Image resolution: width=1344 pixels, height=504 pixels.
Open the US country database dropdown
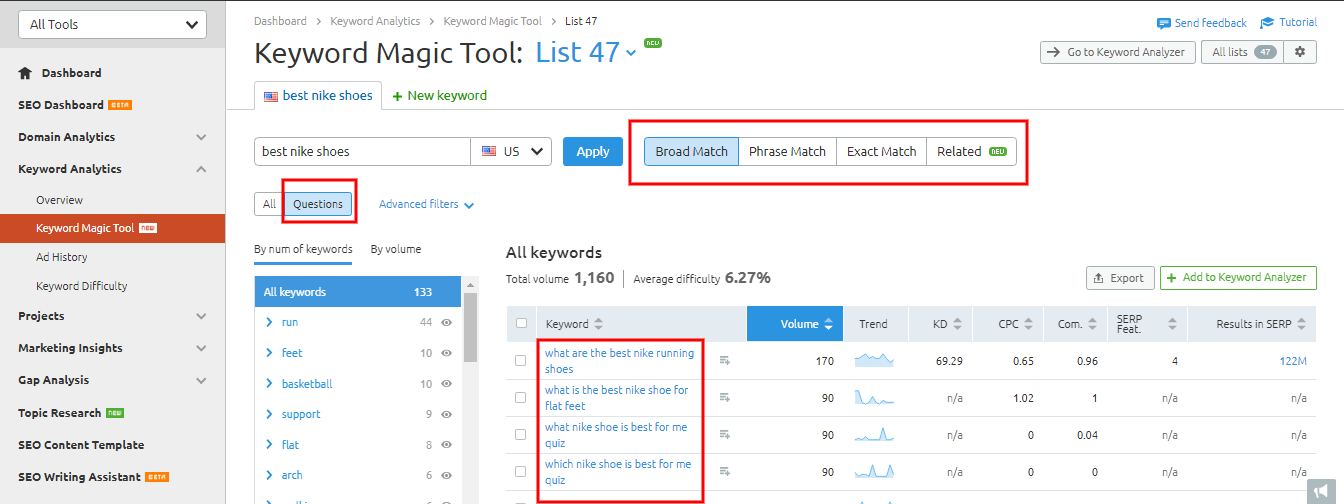coord(511,152)
